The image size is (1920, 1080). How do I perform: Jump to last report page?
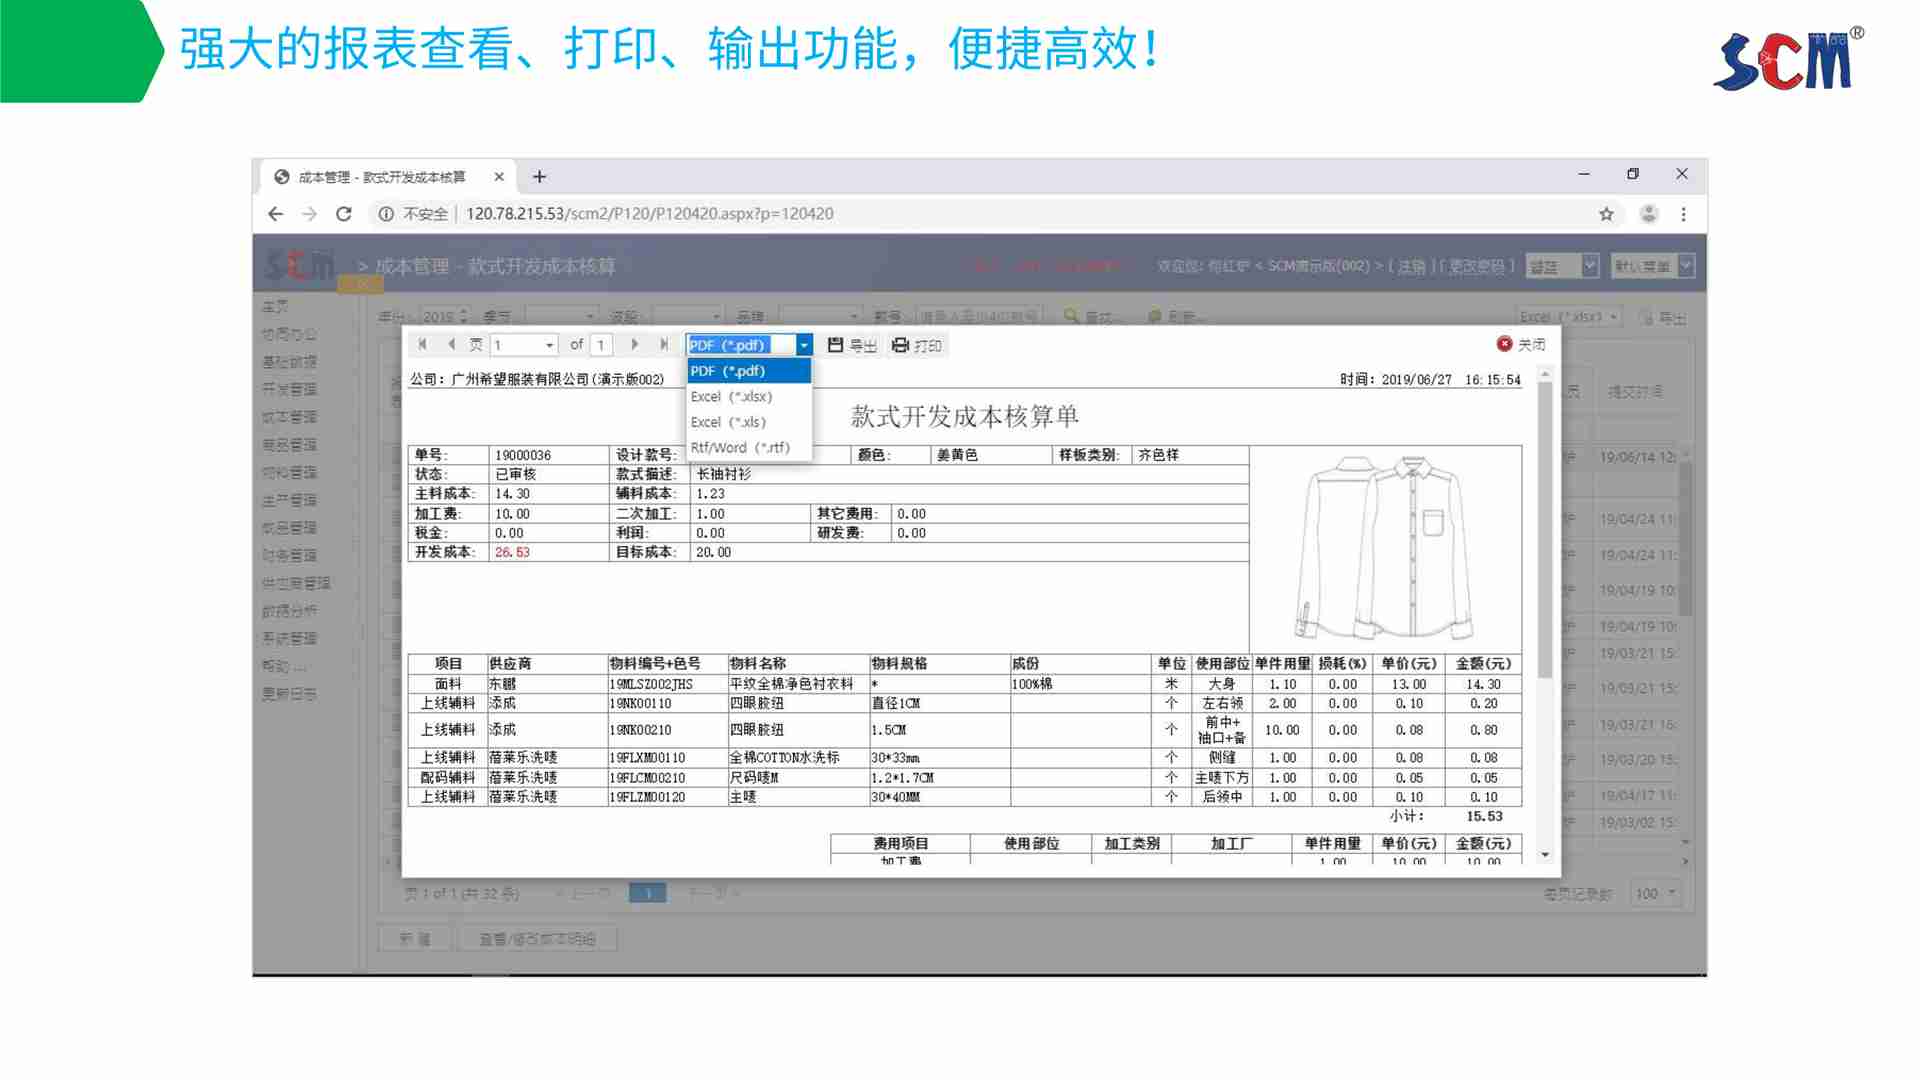[664, 345]
